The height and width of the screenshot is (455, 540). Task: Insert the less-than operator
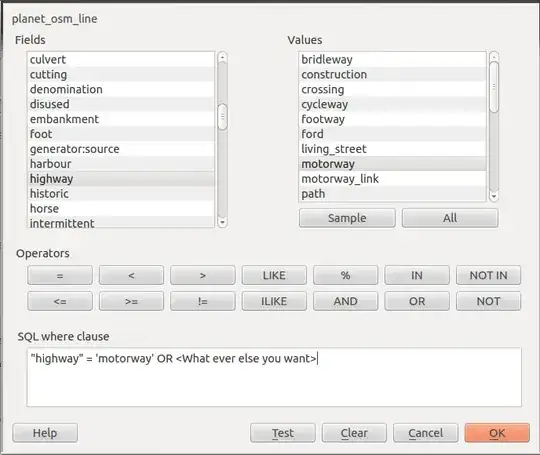coord(131,275)
